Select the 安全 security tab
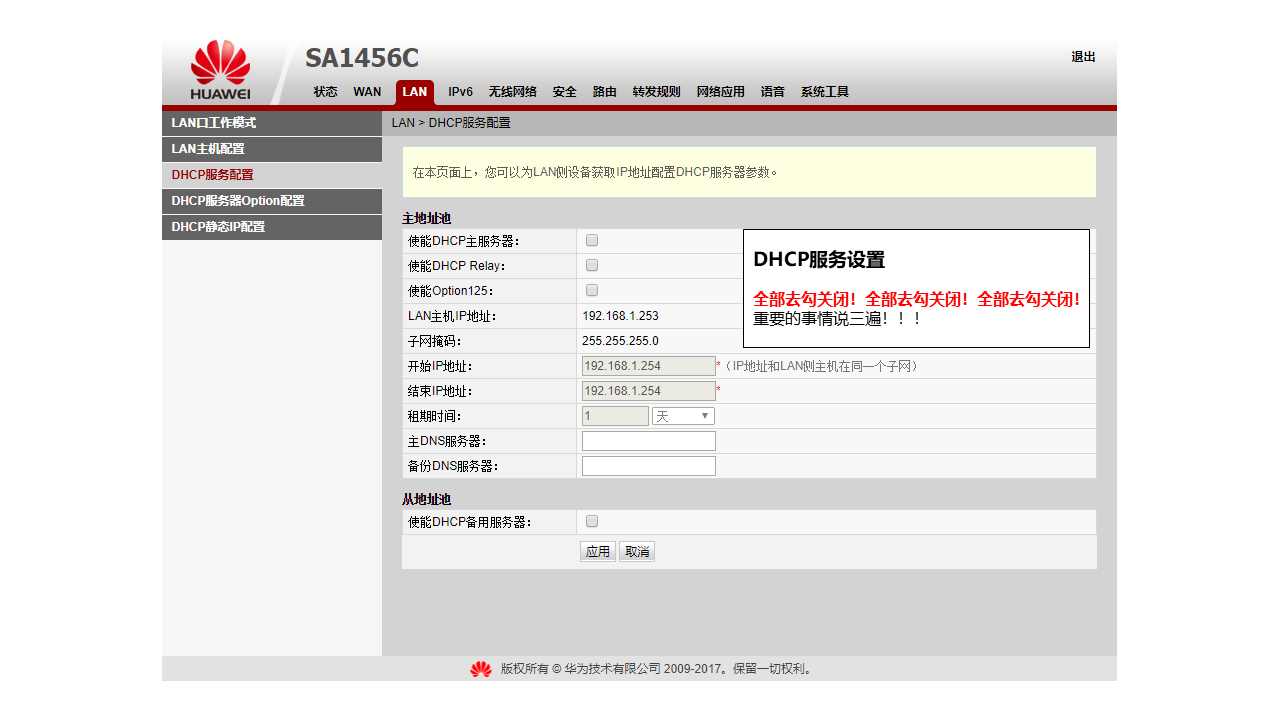Viewport: 1280px width, 720px height. pos(564,92)
